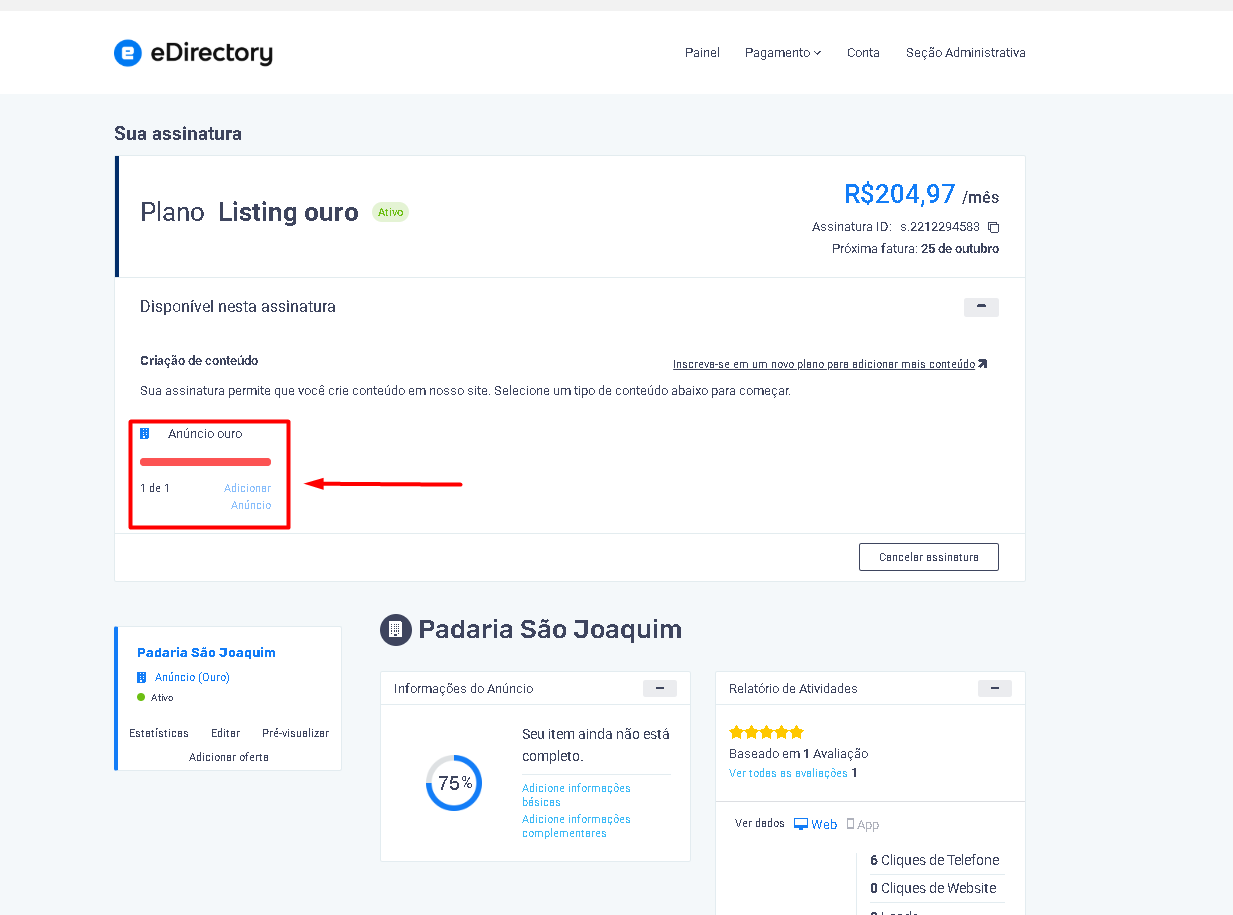The height and width of the screenshot is (915, 1233).
Task: Click the Adicionar Anúncio link
Action: coord(248,497)
